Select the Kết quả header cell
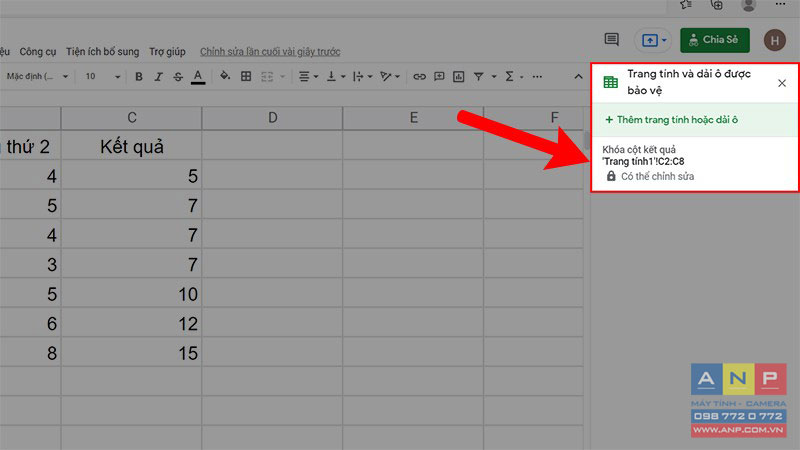This screenshot has height=450, width=800. click(x=132, y=146)
